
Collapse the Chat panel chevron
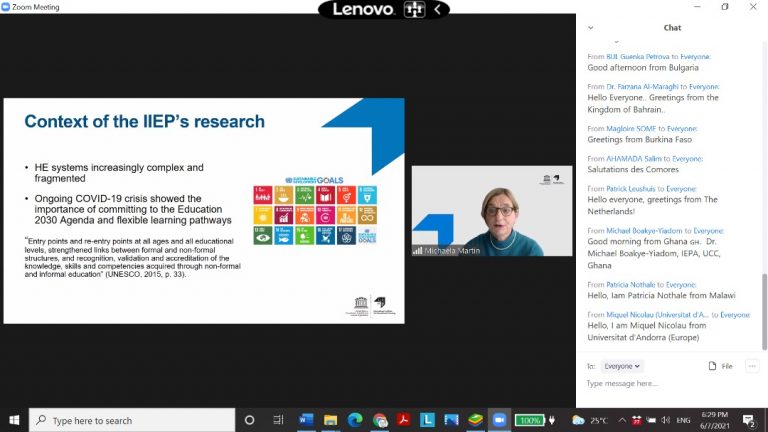tap(590, 28)
